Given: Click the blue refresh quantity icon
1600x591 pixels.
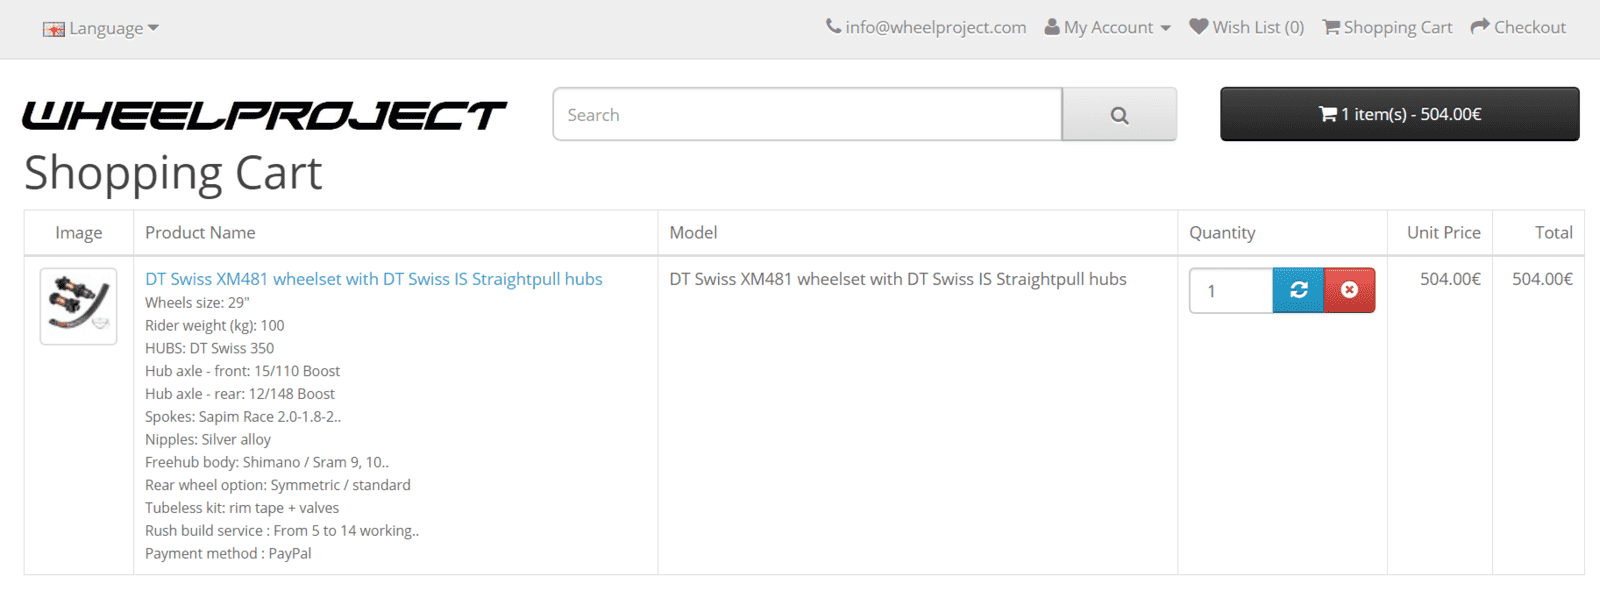Looking at the screenshot, I should (x=1298, y=290).
